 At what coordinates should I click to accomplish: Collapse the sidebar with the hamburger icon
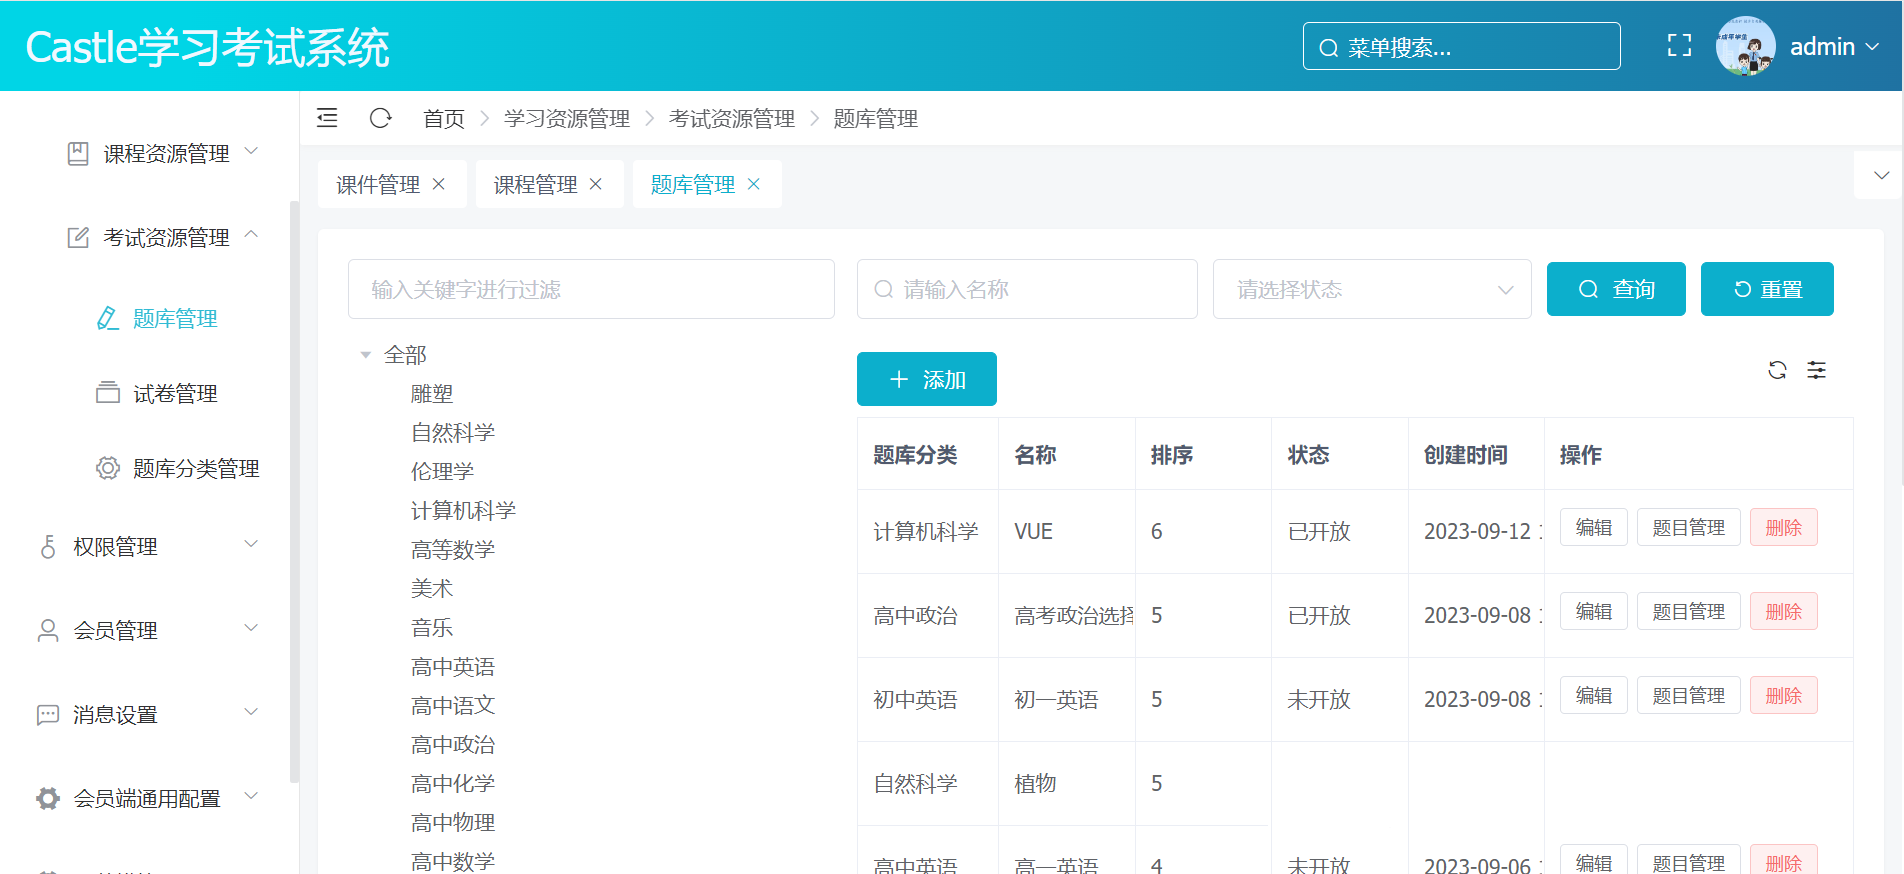327,118
